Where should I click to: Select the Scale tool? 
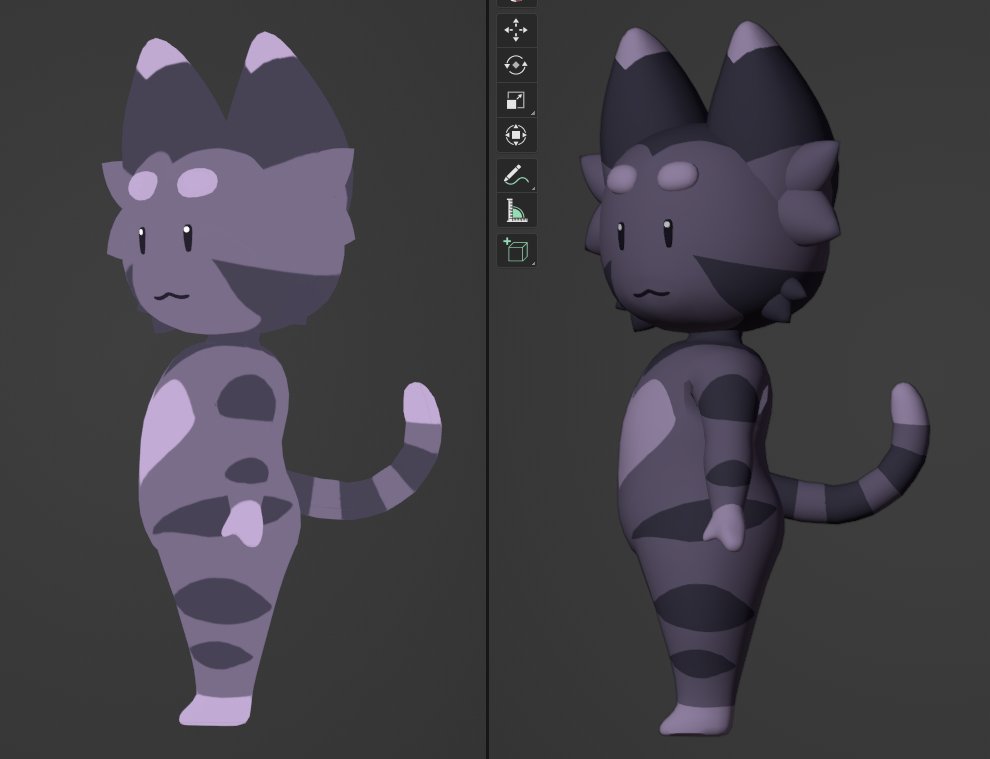coord(516,100)
